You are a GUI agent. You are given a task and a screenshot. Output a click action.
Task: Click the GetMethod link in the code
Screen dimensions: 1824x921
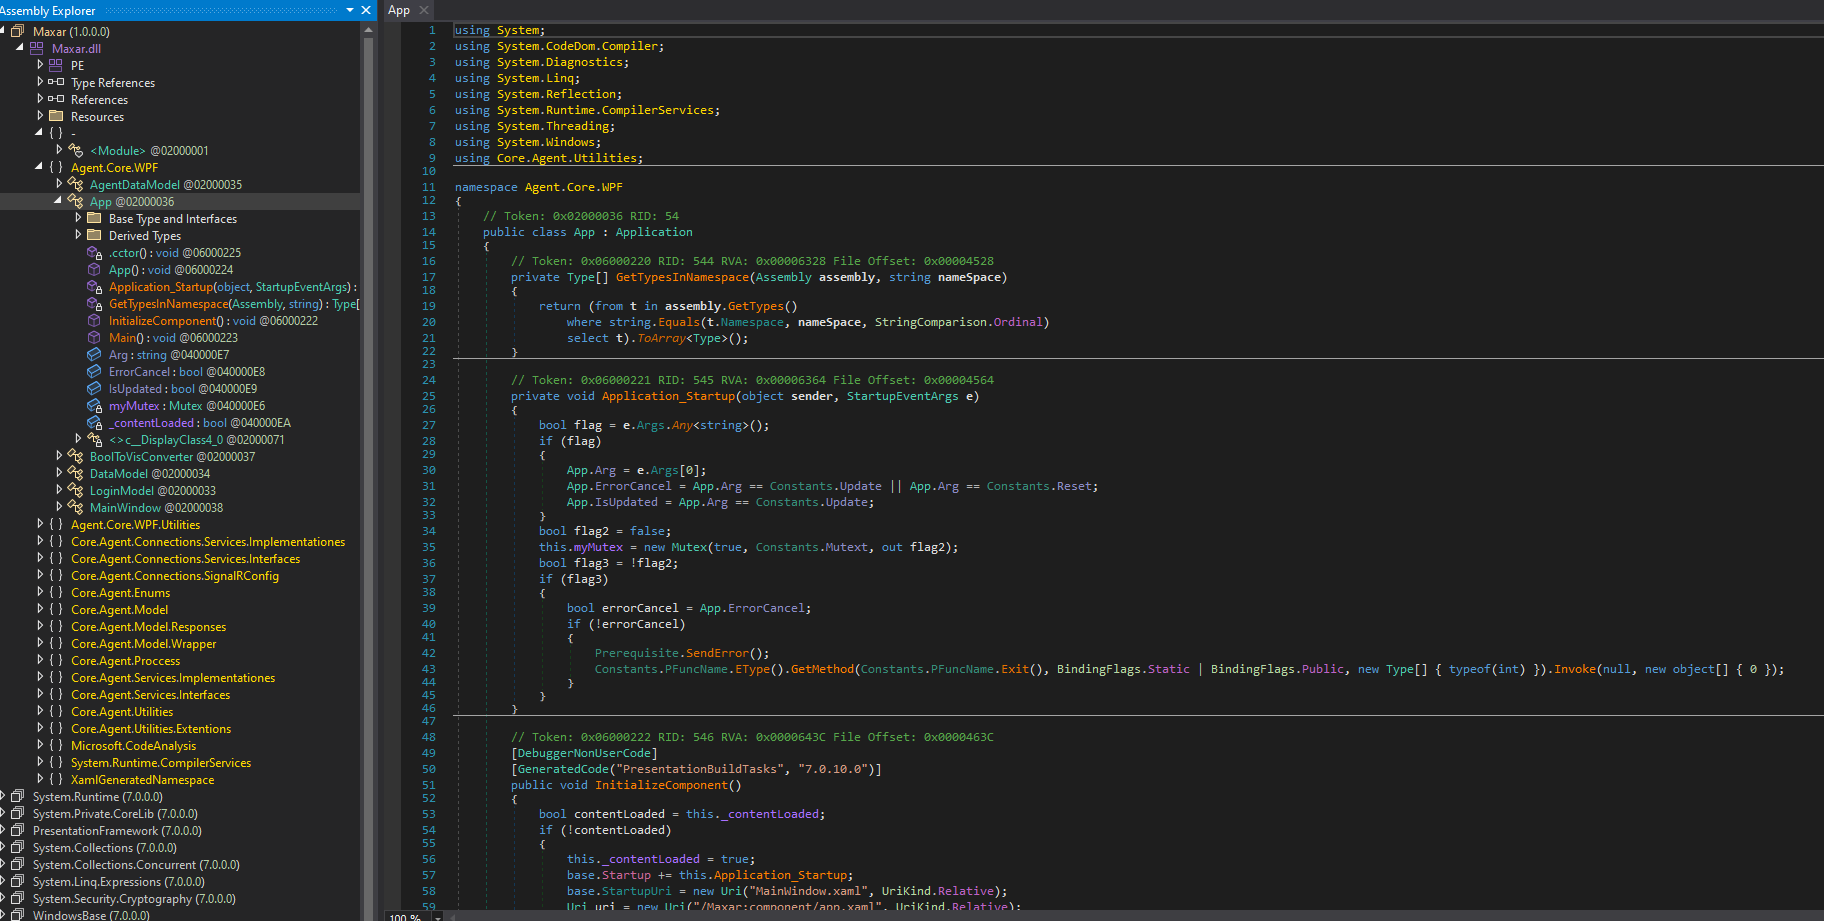click(x=822, y=669)
